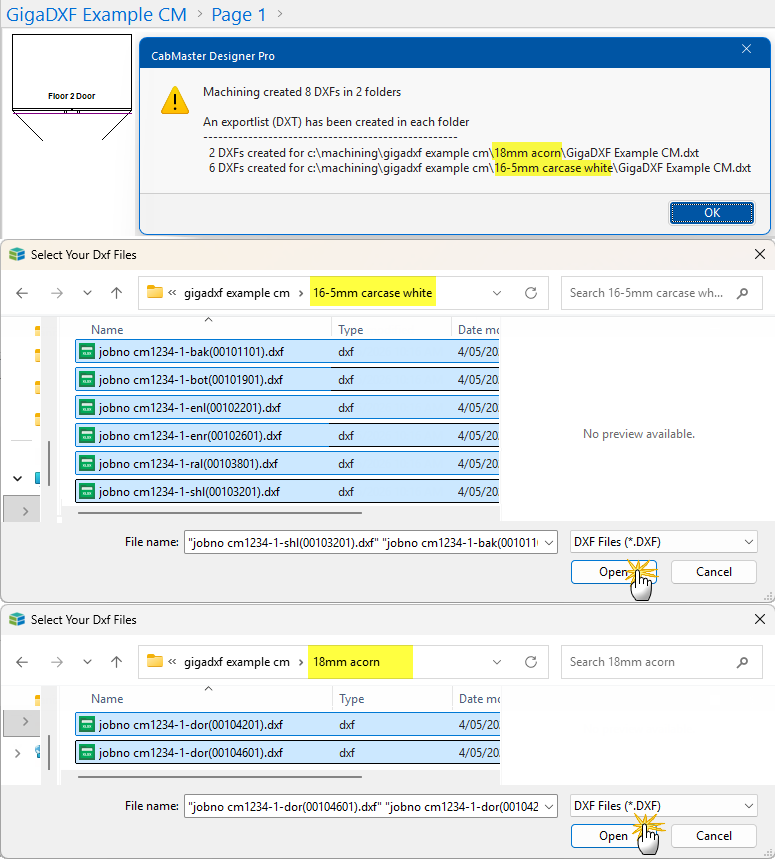This screenshot has width=775, height=859.
Task: Select jobno cm1234-1-shl(00103201).dxf
Action: 286,491
